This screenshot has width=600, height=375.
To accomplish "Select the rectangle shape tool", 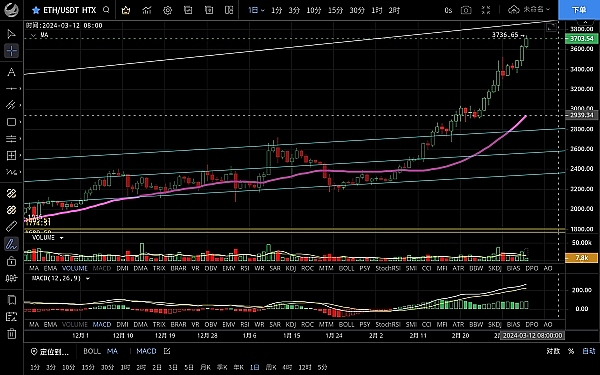I will [x=11, y=122].
